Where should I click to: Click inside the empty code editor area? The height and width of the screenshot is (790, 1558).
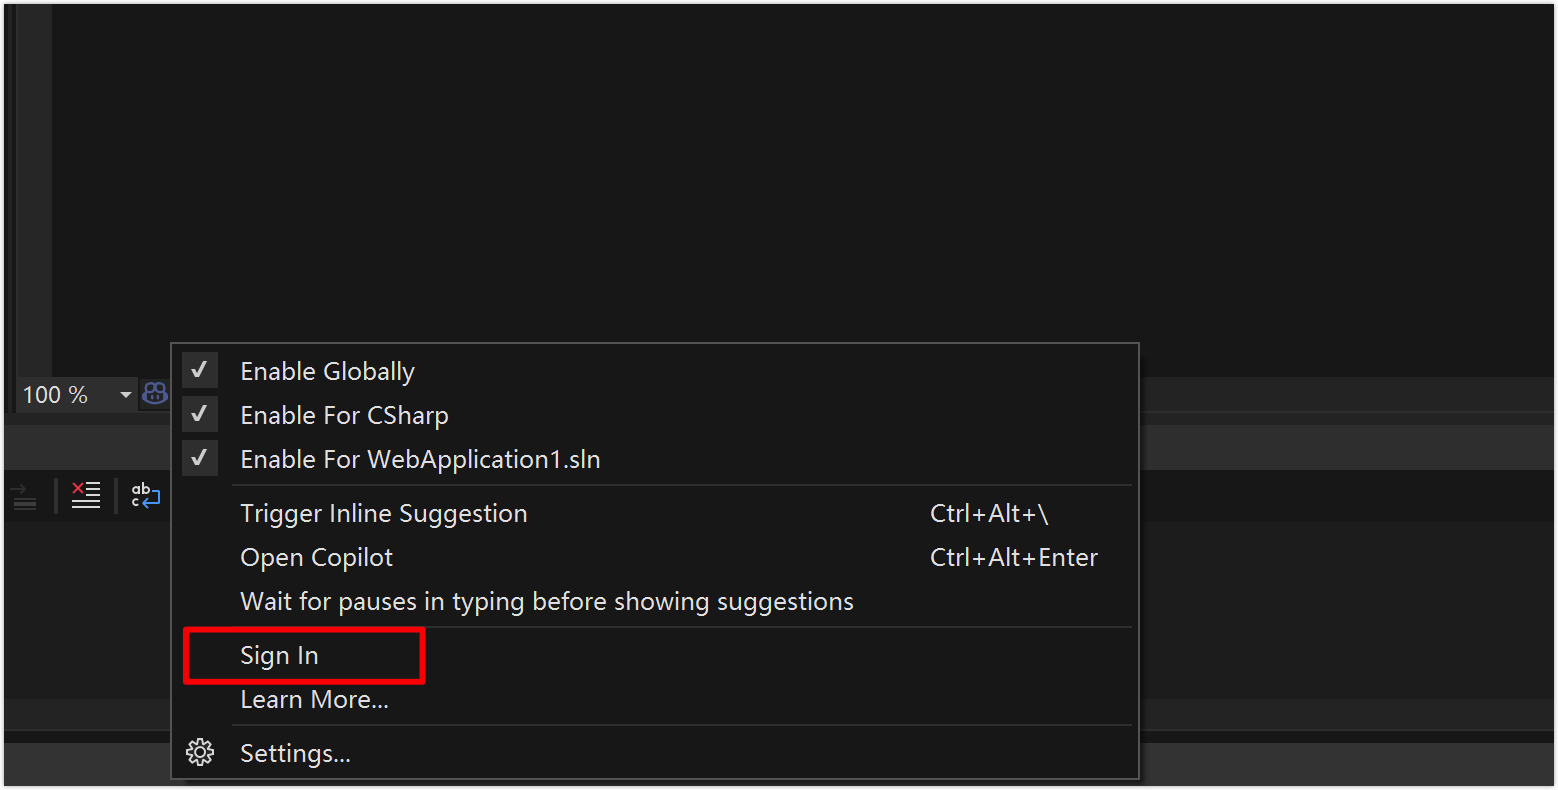tap(700, 180)
